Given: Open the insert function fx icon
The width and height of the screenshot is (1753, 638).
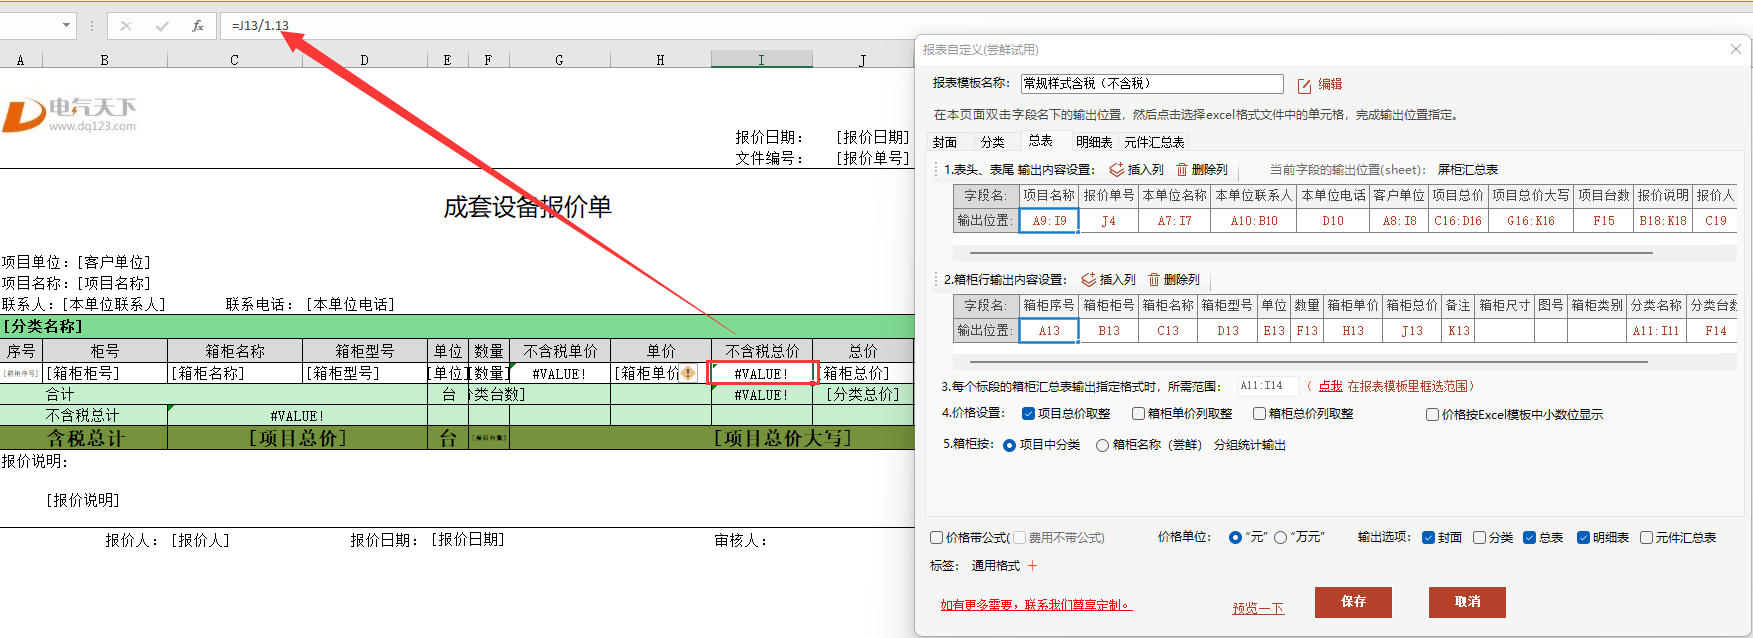Looking at the screenshot, I should [x=198, y=26].
